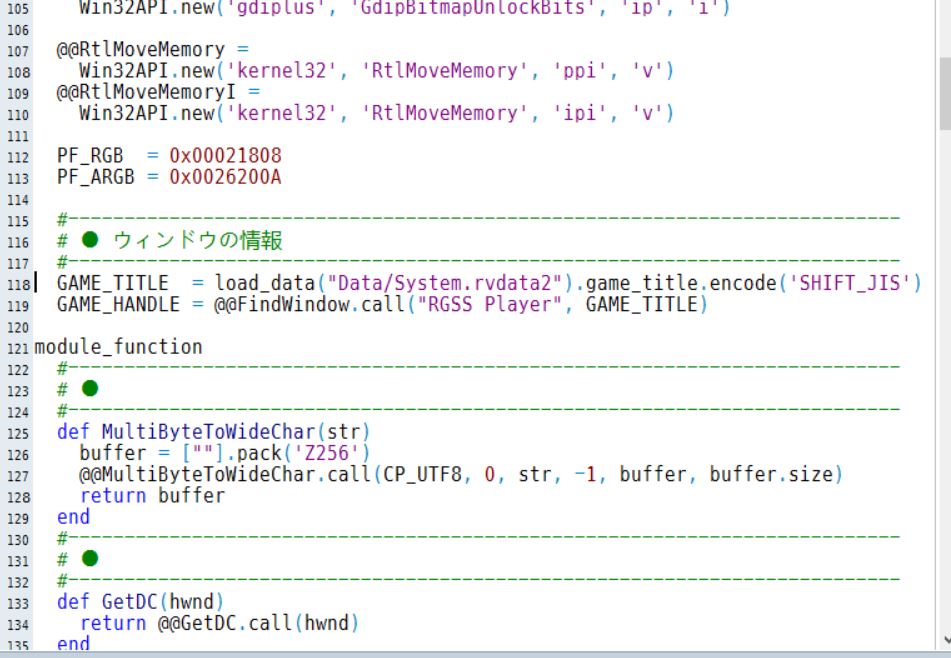Screen dimensions: 951x658
Task: Click line number 133 in the gutter
Action: (x=18, y=603)
